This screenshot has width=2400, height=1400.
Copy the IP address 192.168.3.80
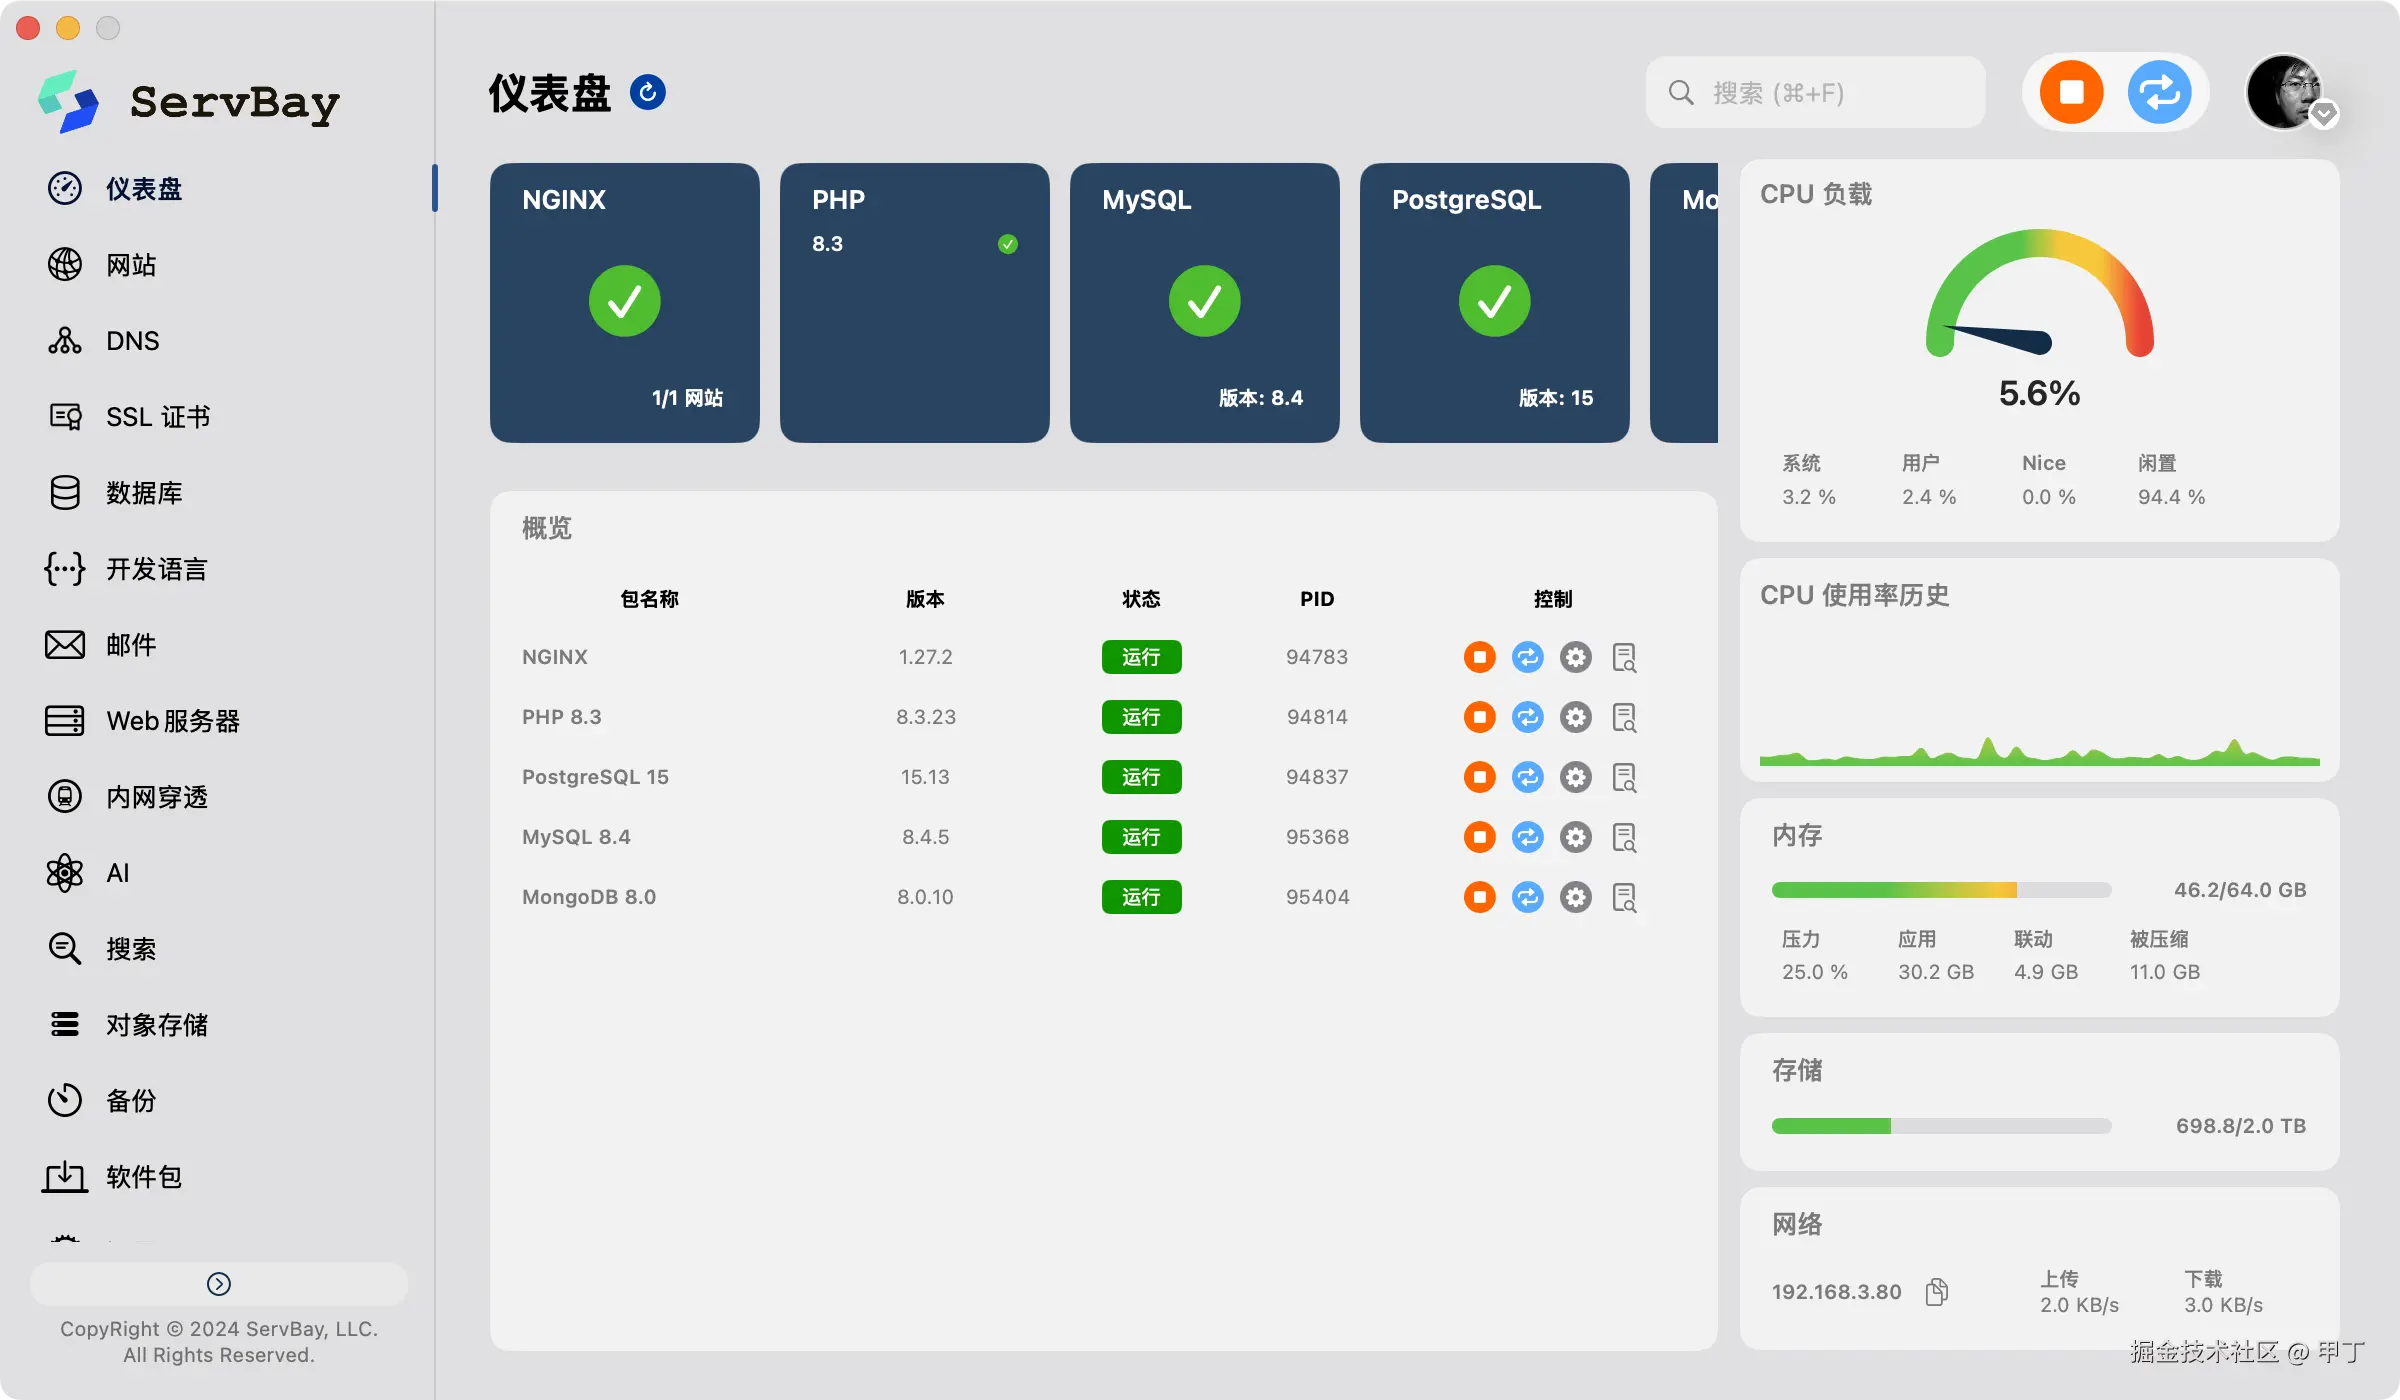1936,1290
